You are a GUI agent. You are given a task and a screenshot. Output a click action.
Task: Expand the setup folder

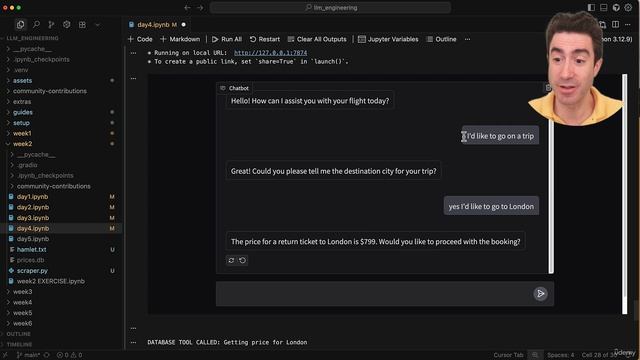click(21, 123)
